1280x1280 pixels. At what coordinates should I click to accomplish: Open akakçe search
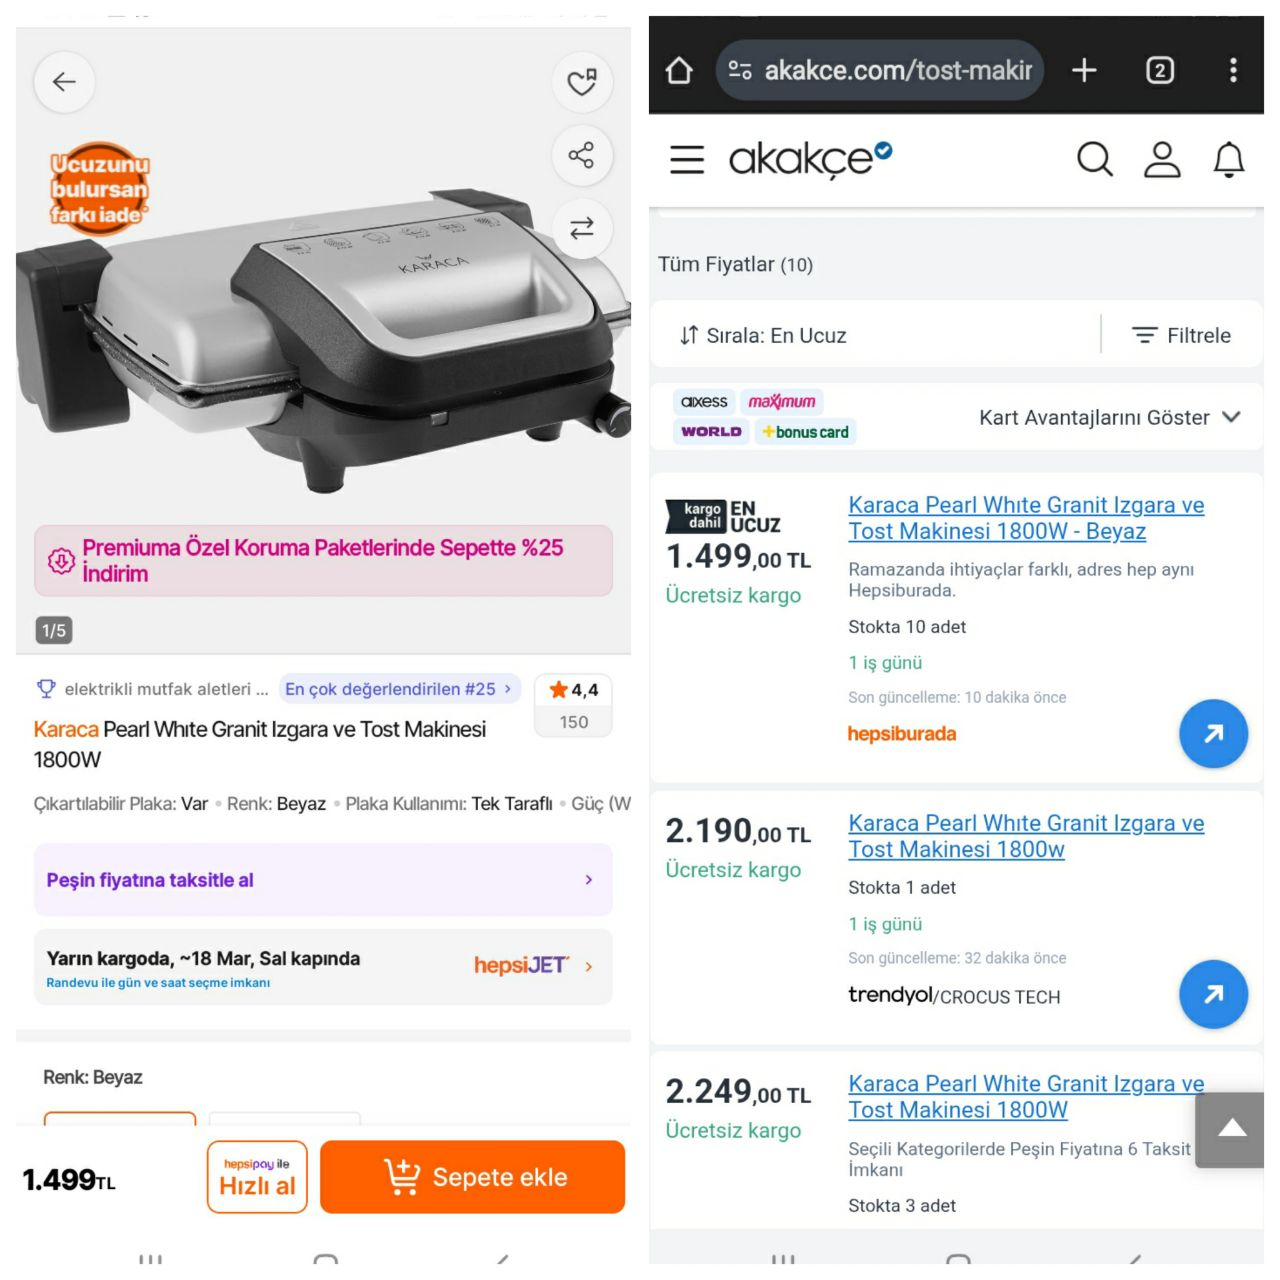tap(1094, 159)
